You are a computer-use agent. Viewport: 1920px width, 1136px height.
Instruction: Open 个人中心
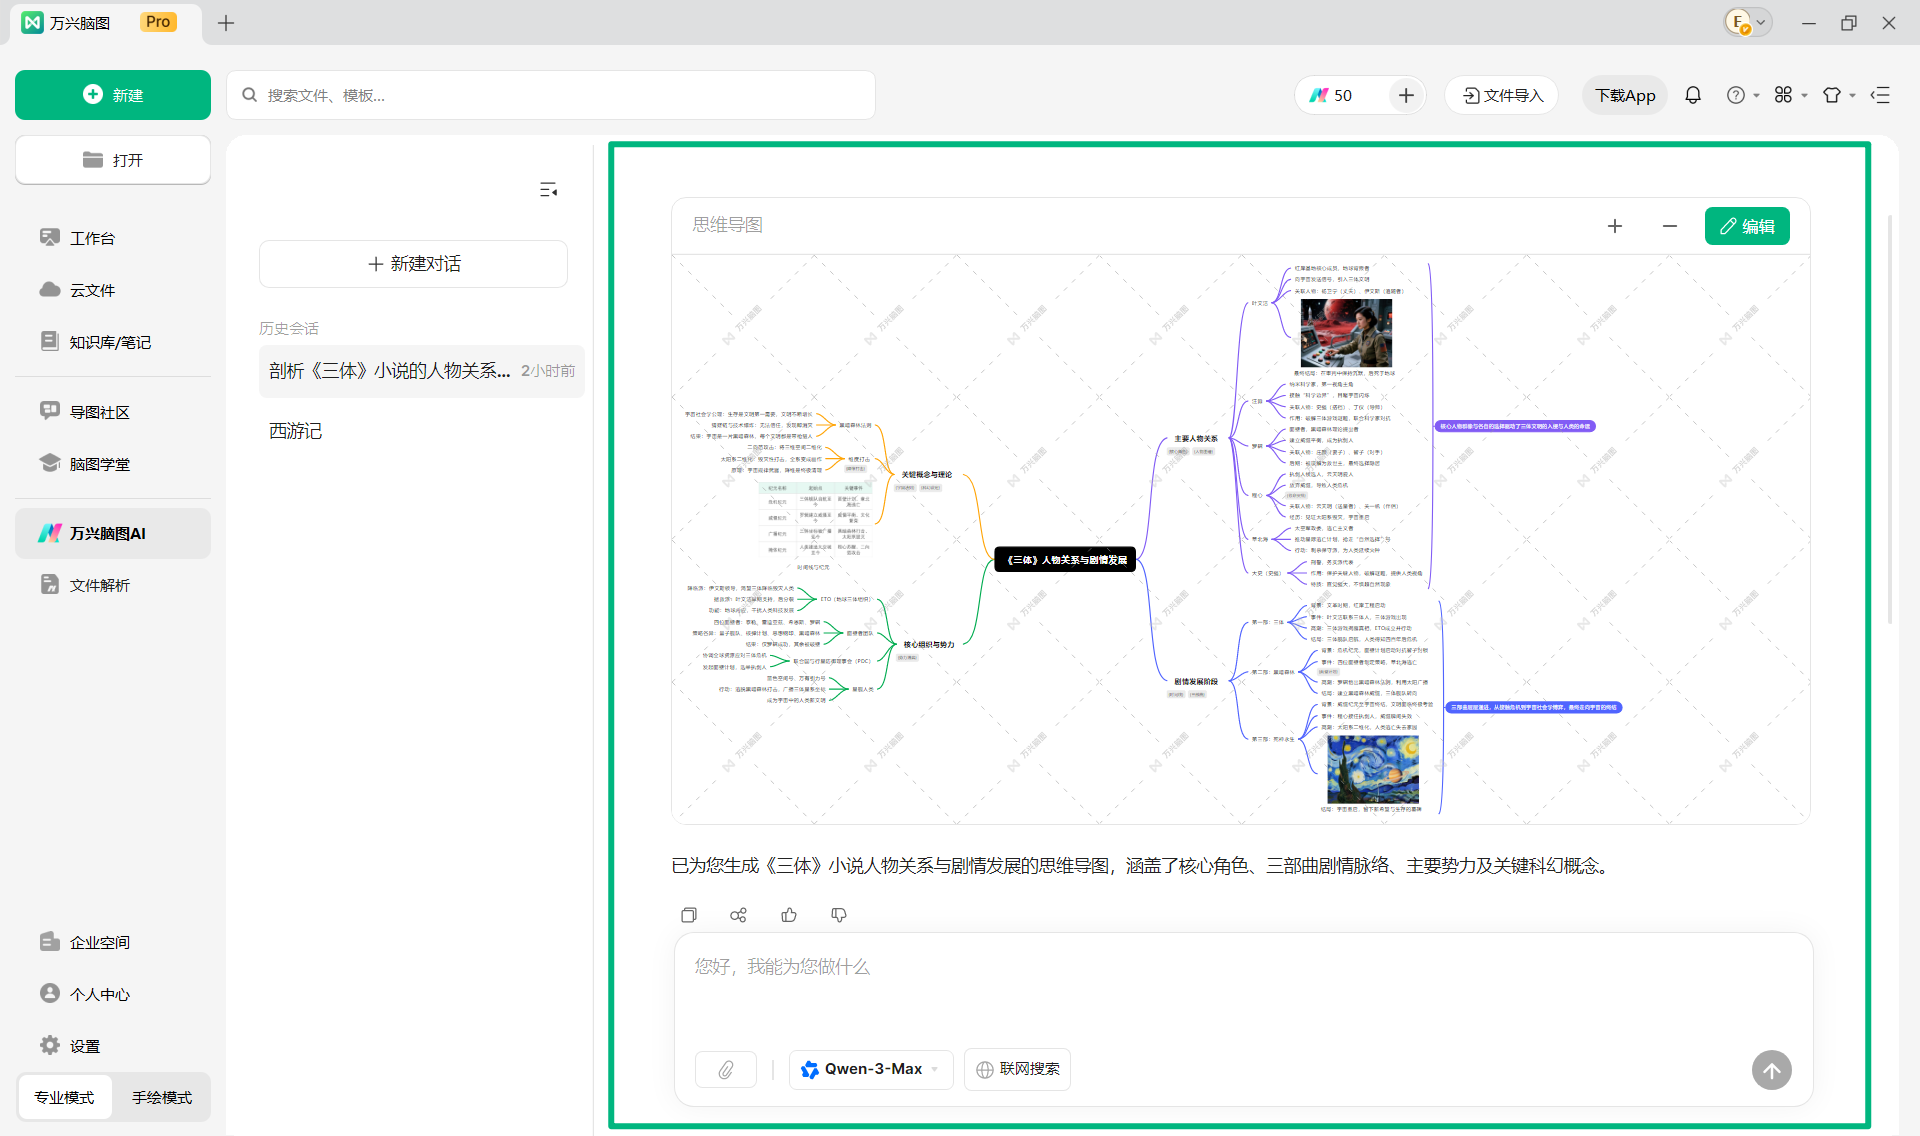[113, 994]
